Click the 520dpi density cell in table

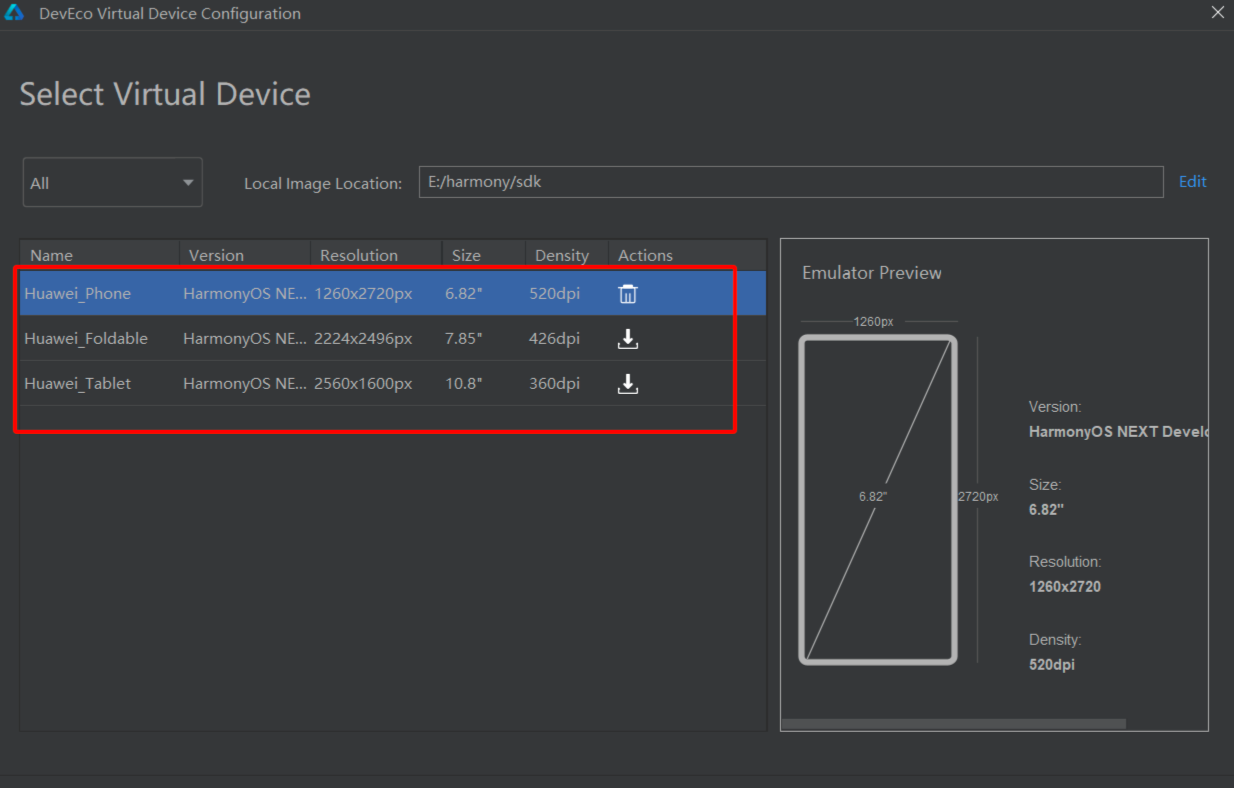554,294
